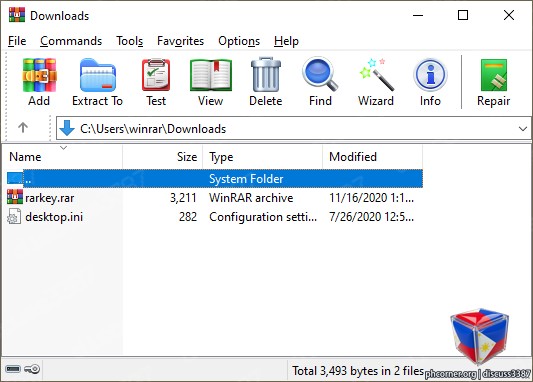This screenshot has height=382, width=533.
Task: Open the View book icon
Action: point(211,75)
